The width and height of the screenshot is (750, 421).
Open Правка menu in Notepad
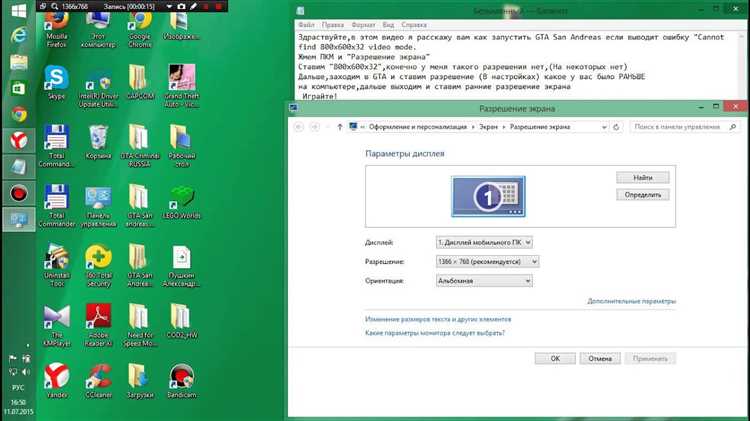tap(332, 24)
